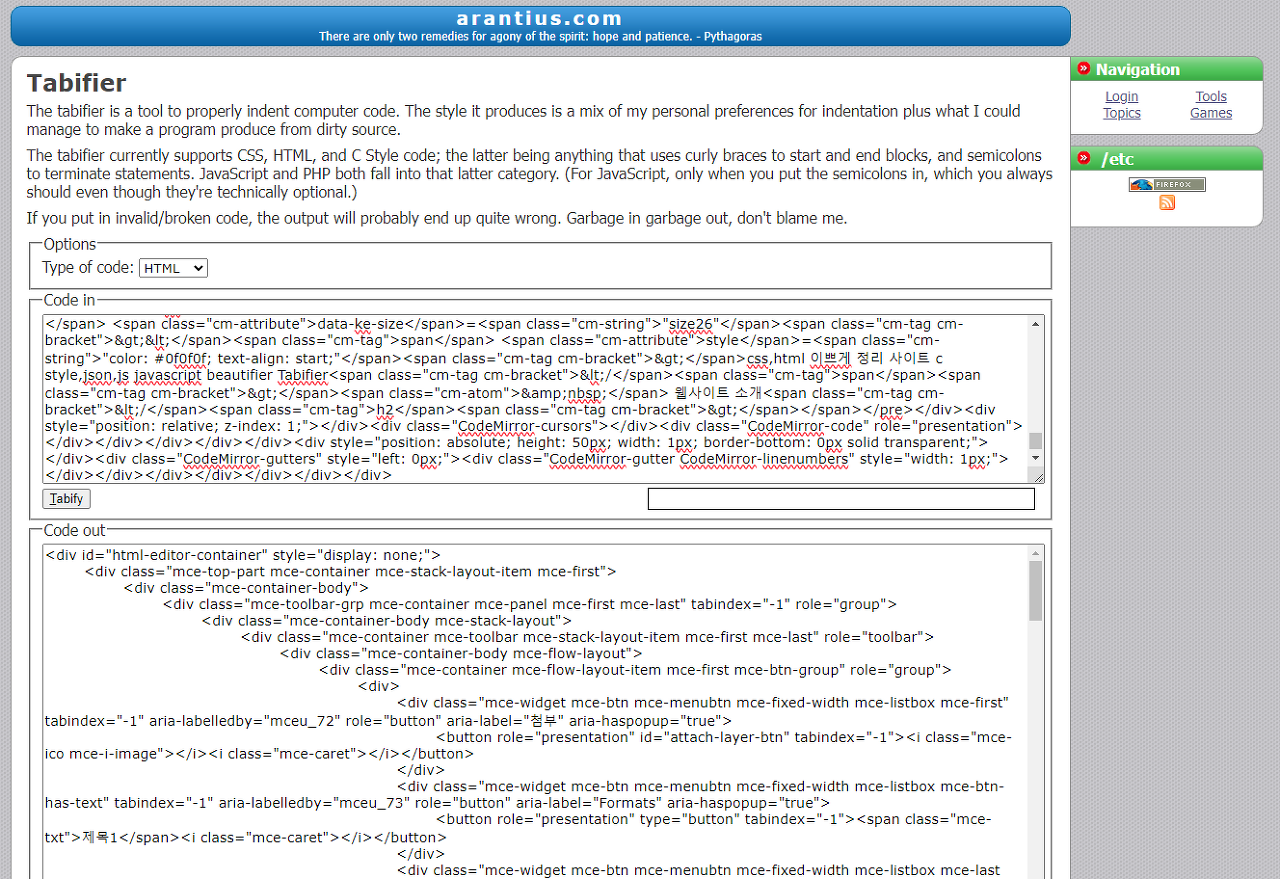Click the mce-top-part output line
The image size is (1280, 879).
(x=350, y=572)
